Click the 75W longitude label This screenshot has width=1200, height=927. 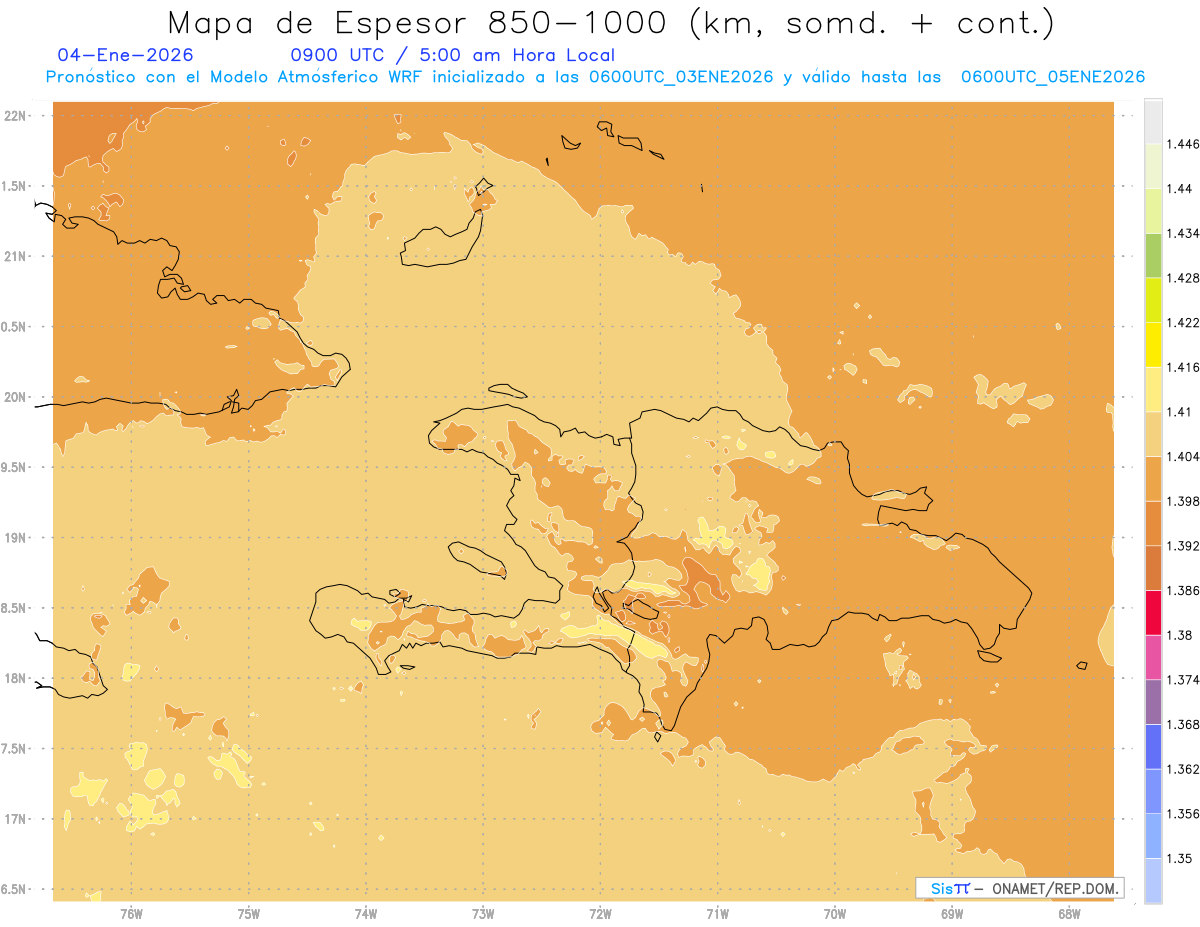pyautogui.click(x=249, y=913)
